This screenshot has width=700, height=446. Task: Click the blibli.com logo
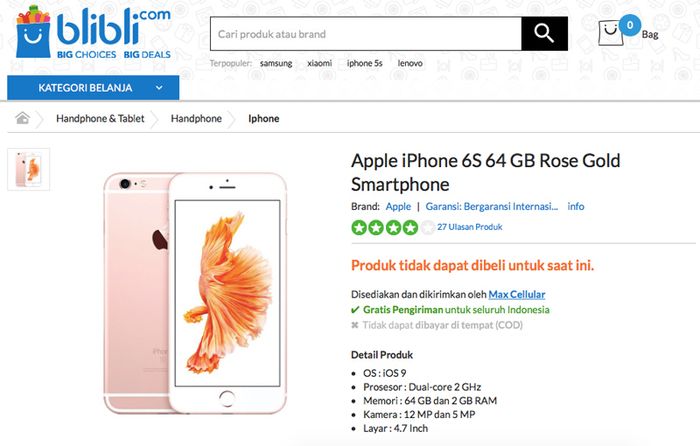93,33
